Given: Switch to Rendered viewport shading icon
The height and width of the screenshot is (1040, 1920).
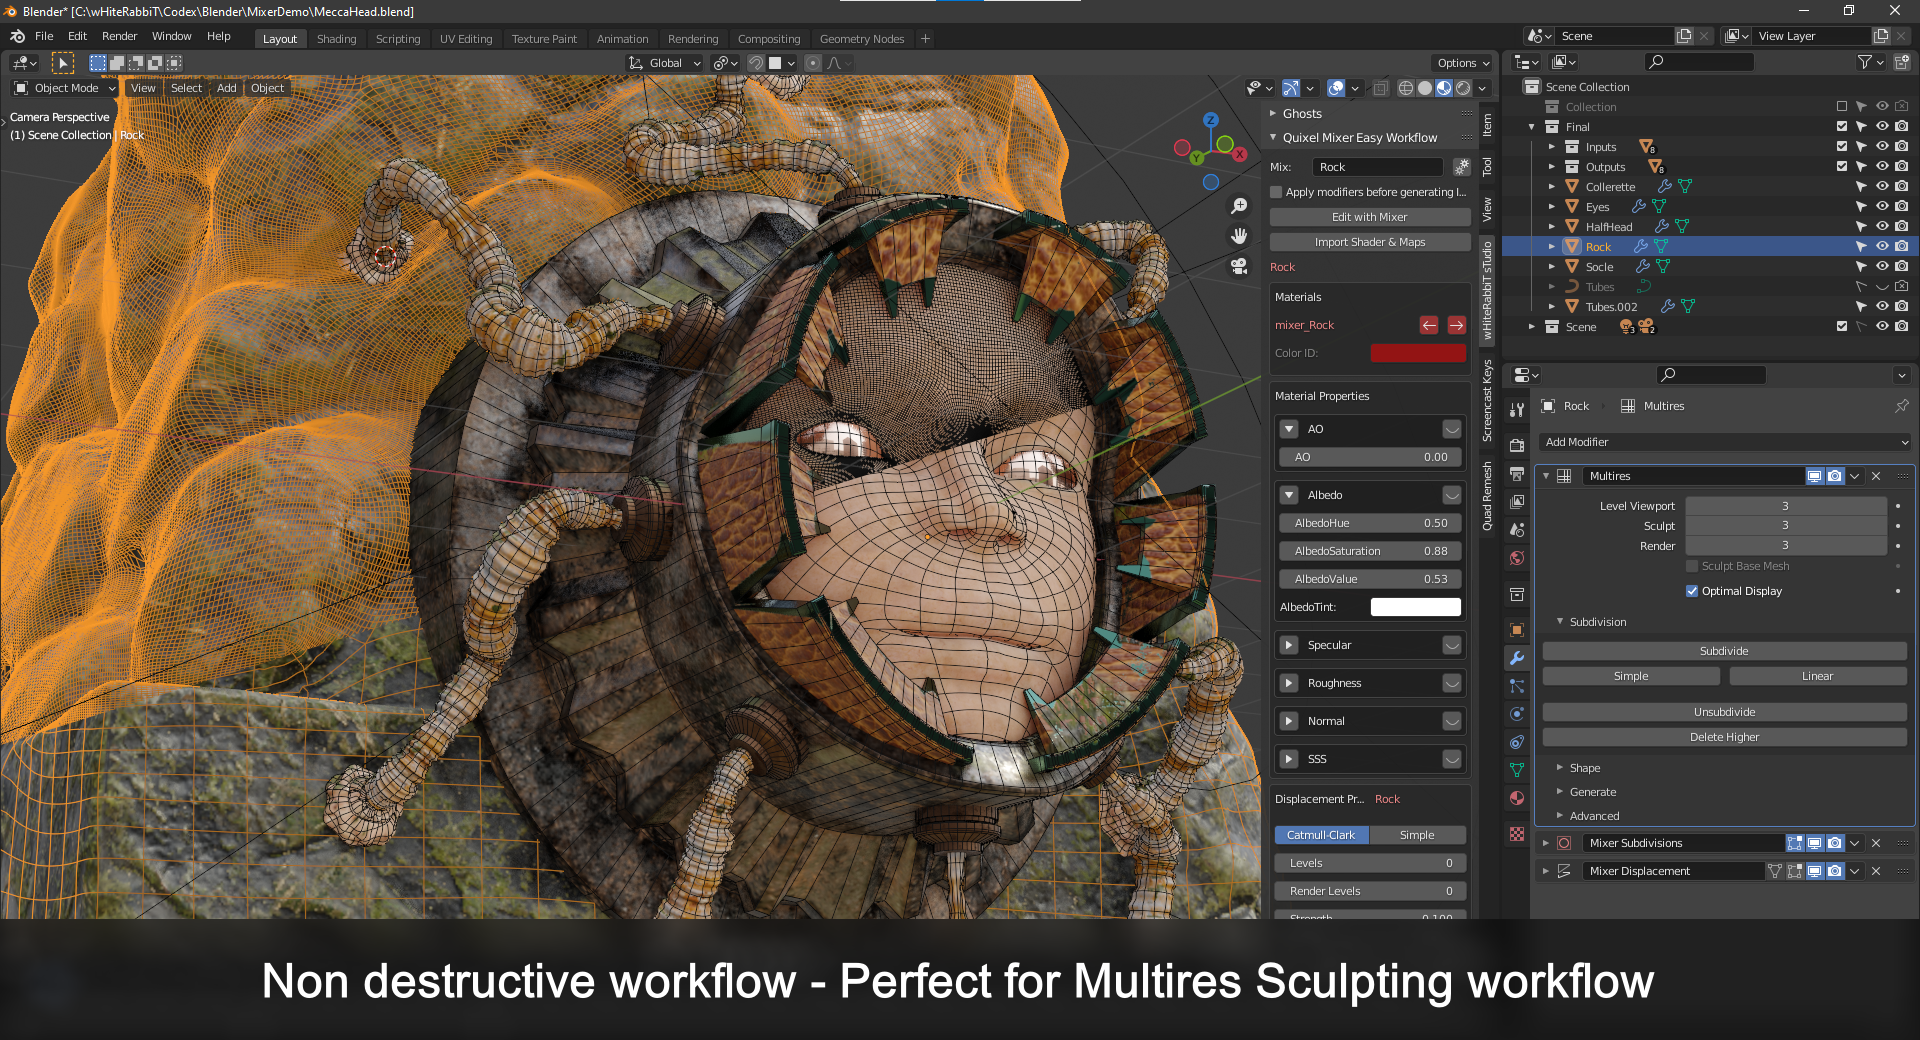Looking at the screenshot, I should point(1460,88).
